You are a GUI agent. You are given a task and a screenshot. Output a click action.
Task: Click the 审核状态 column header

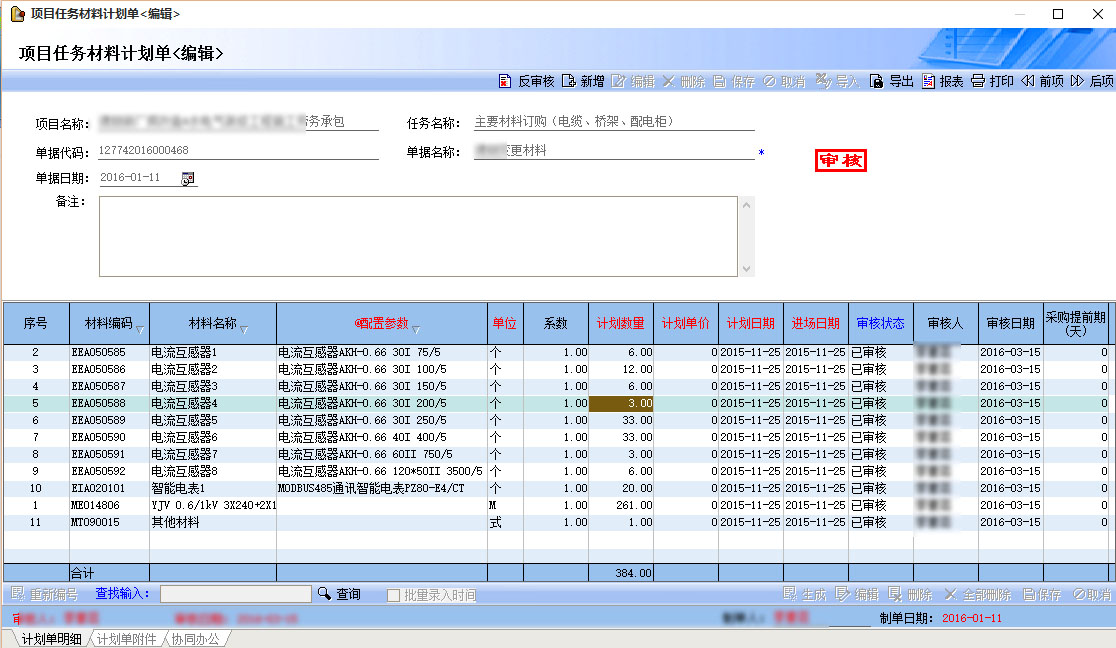point(880,323)
